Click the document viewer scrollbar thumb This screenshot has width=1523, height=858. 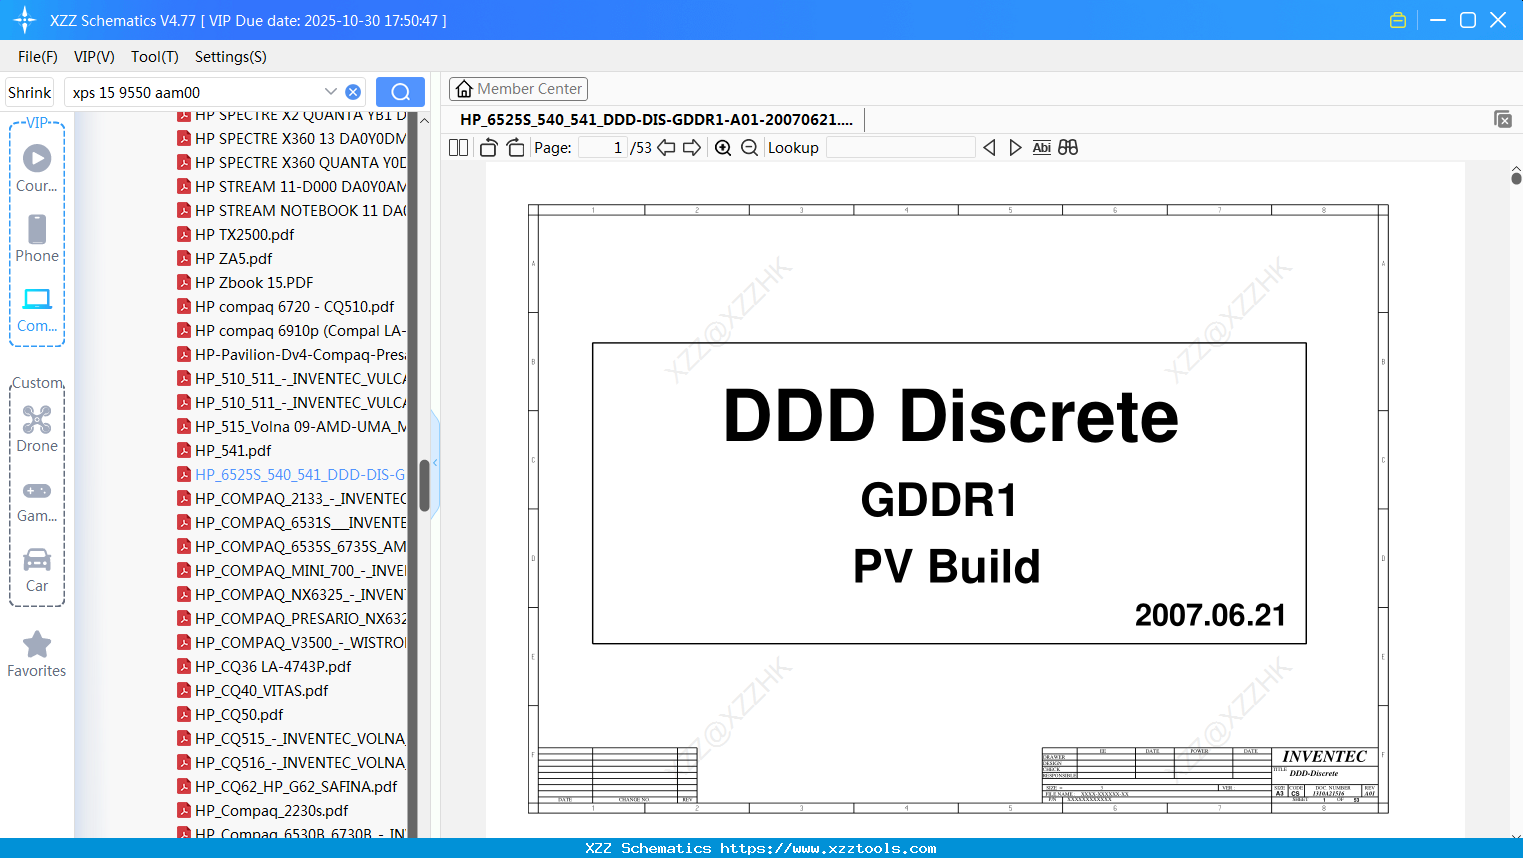point(1516,178)
